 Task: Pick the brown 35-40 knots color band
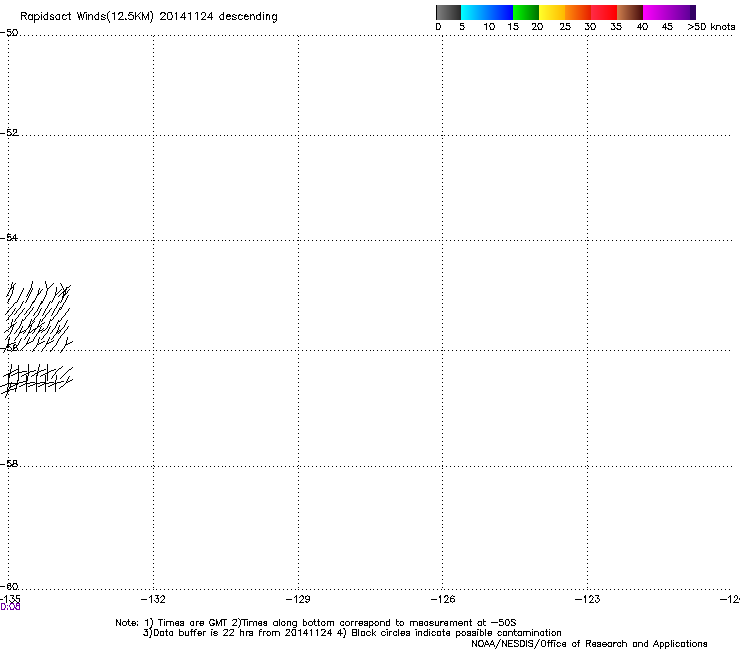630,12
